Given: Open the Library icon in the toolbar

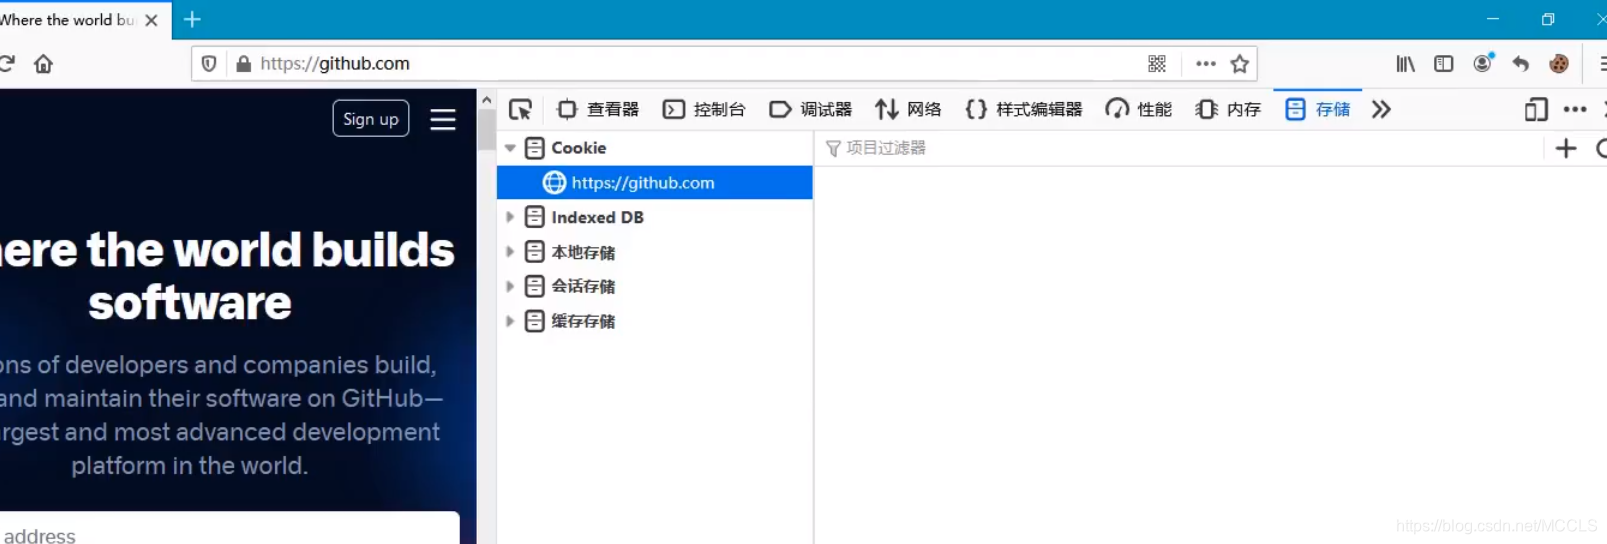Looking at the screenshot, I should click(1405, 64).
